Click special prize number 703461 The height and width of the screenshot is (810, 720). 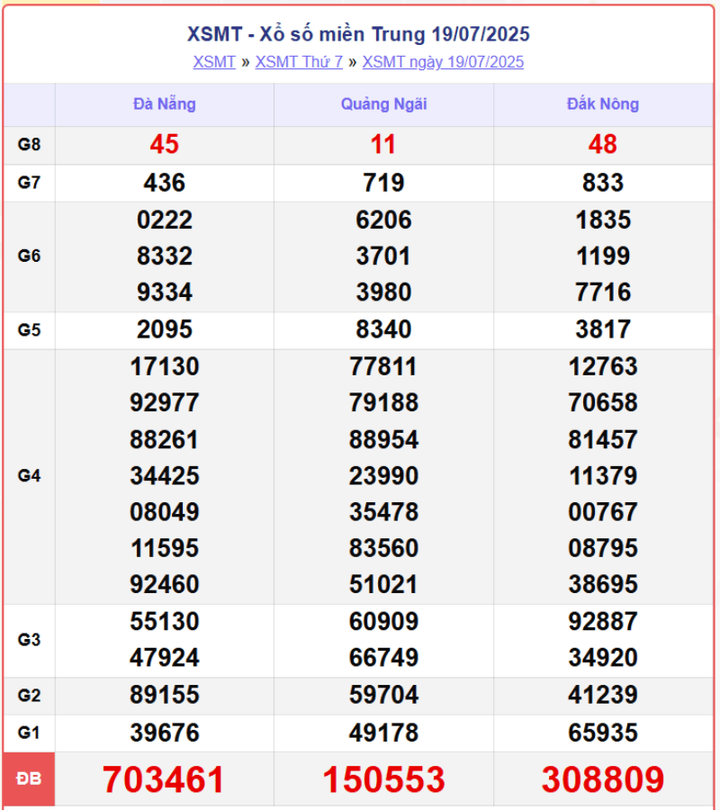pyautogui.click(x=164, y=778)
